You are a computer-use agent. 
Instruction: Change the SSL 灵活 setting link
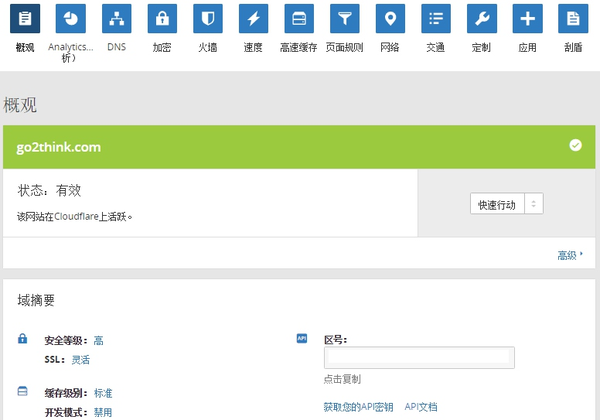pos(81,360)
